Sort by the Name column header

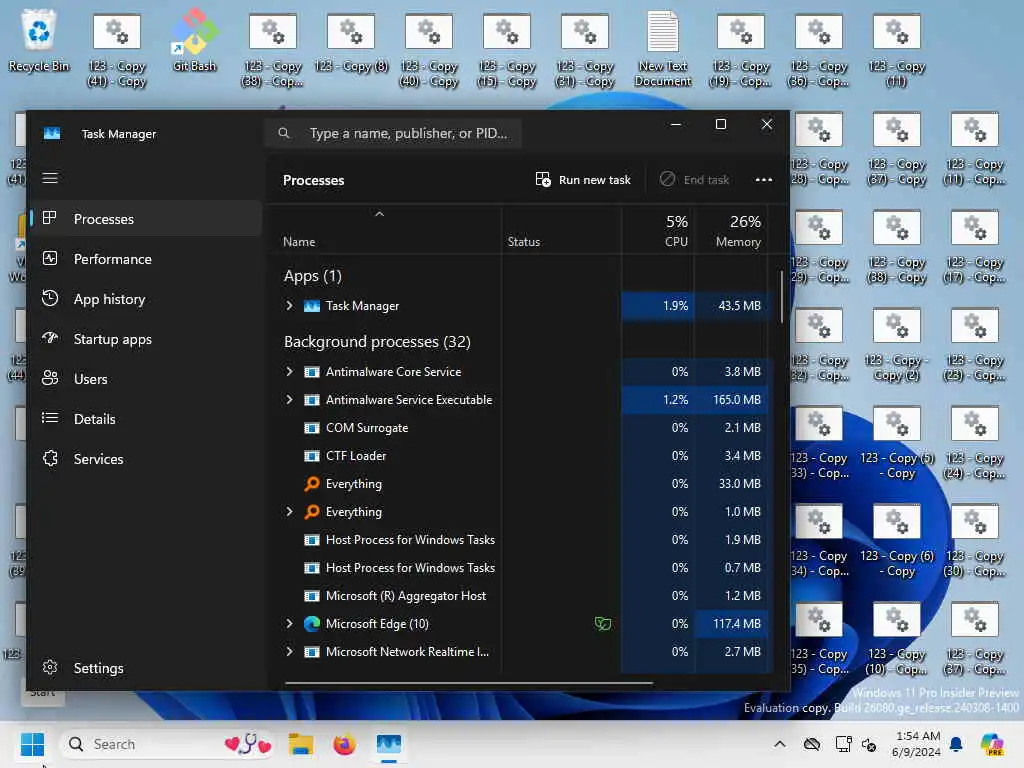tap(385, 231)
